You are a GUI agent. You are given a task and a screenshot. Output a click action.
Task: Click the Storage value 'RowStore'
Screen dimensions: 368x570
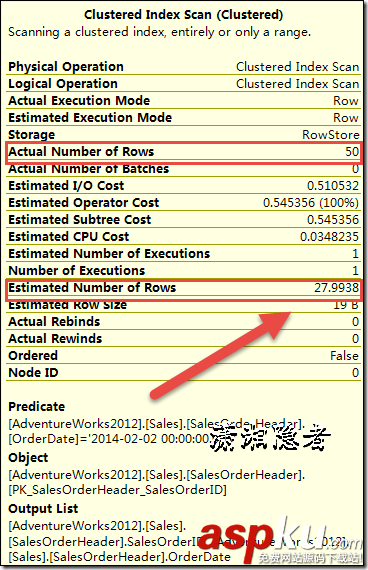331,135
